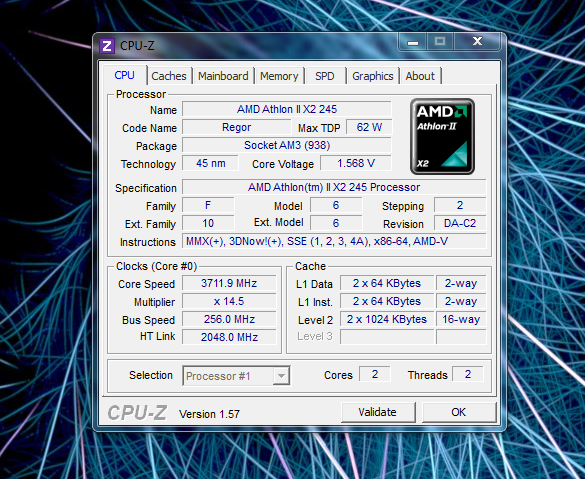Click the Ext. Family value 10
585x479 pixels.
(x=208, y=223)
